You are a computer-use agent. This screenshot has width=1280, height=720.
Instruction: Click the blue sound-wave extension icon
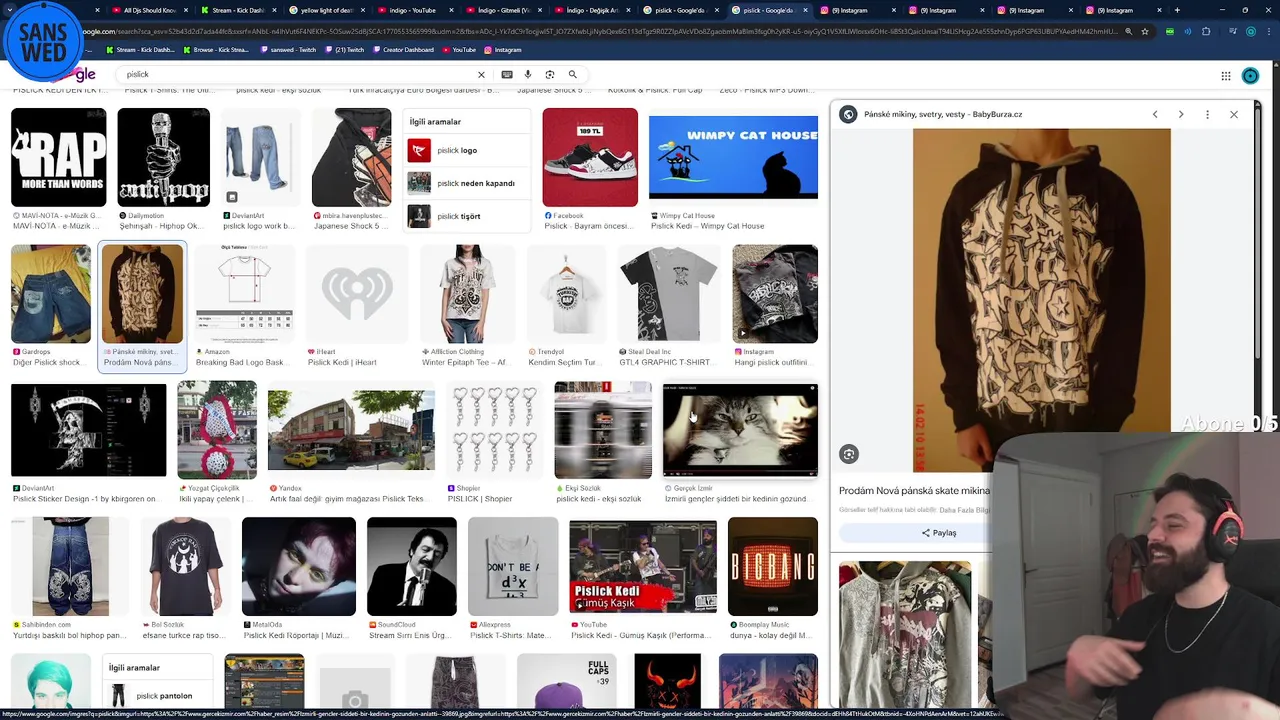point(1188,31)
